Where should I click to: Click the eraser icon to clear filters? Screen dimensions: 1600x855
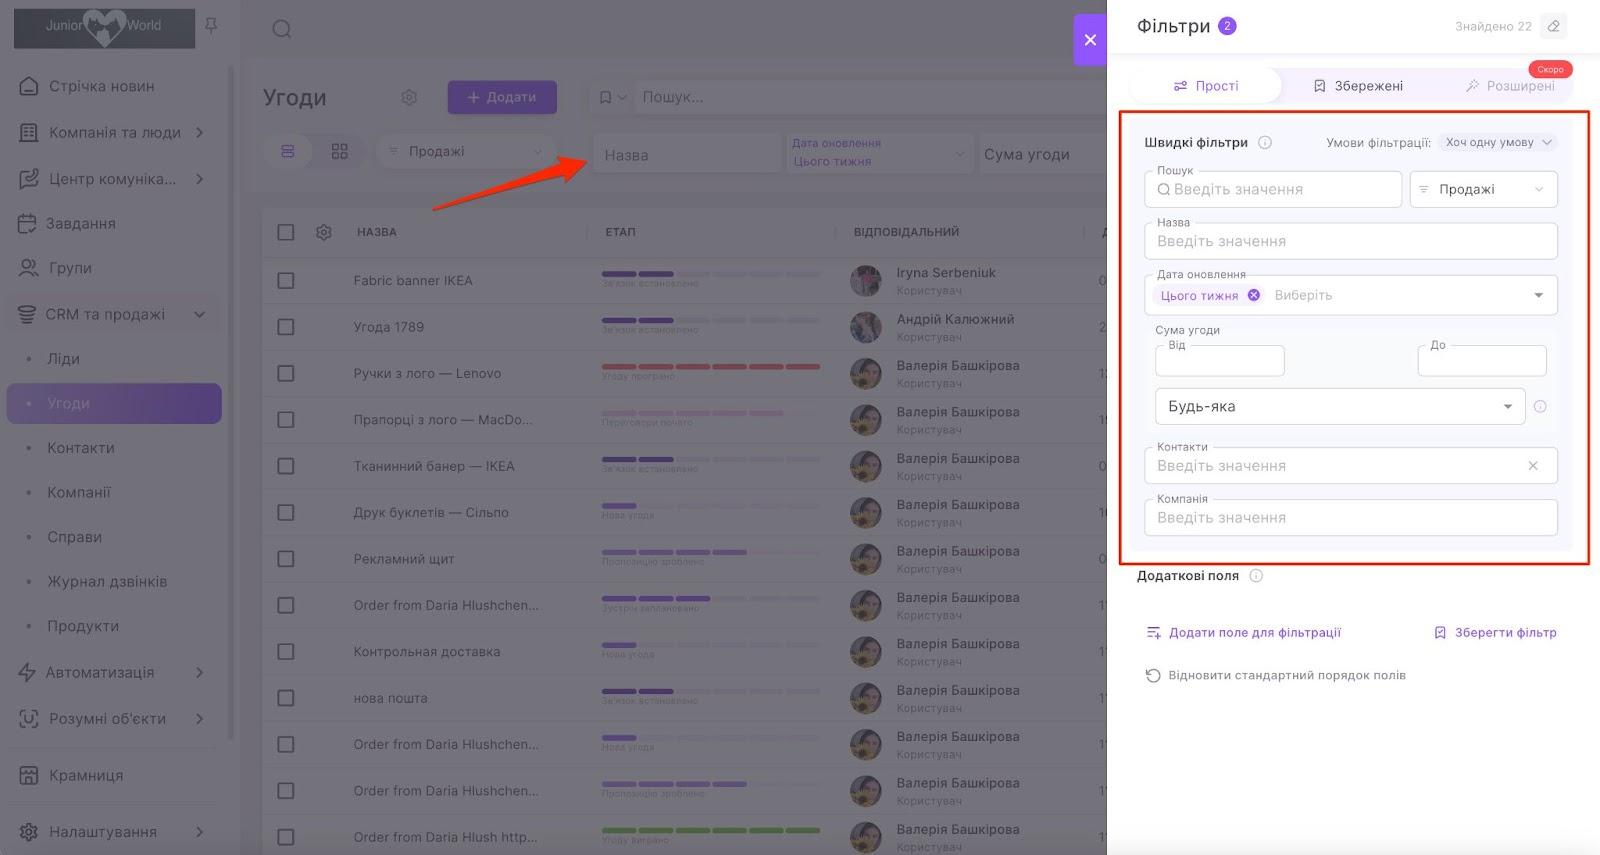(x=1553, y=26)
